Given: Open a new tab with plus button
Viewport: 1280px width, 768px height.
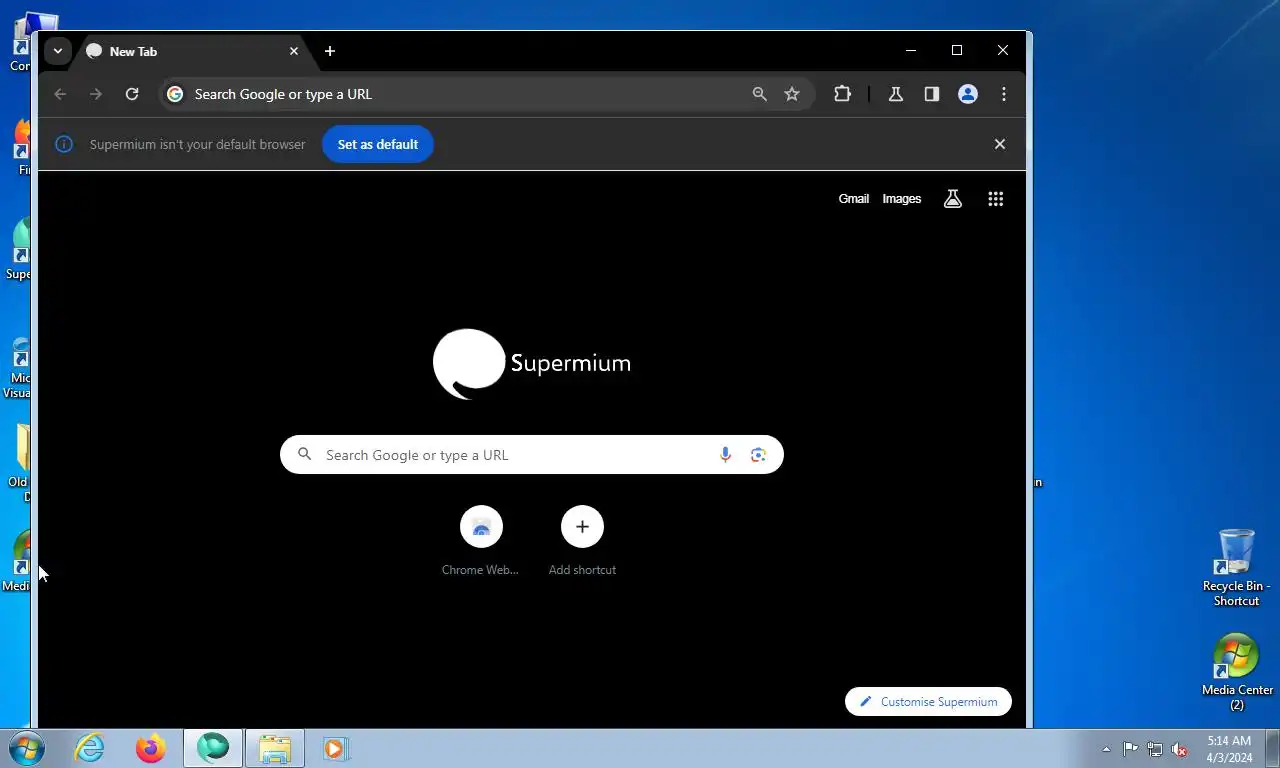Looking at the screenshot, I should (330, 51).
